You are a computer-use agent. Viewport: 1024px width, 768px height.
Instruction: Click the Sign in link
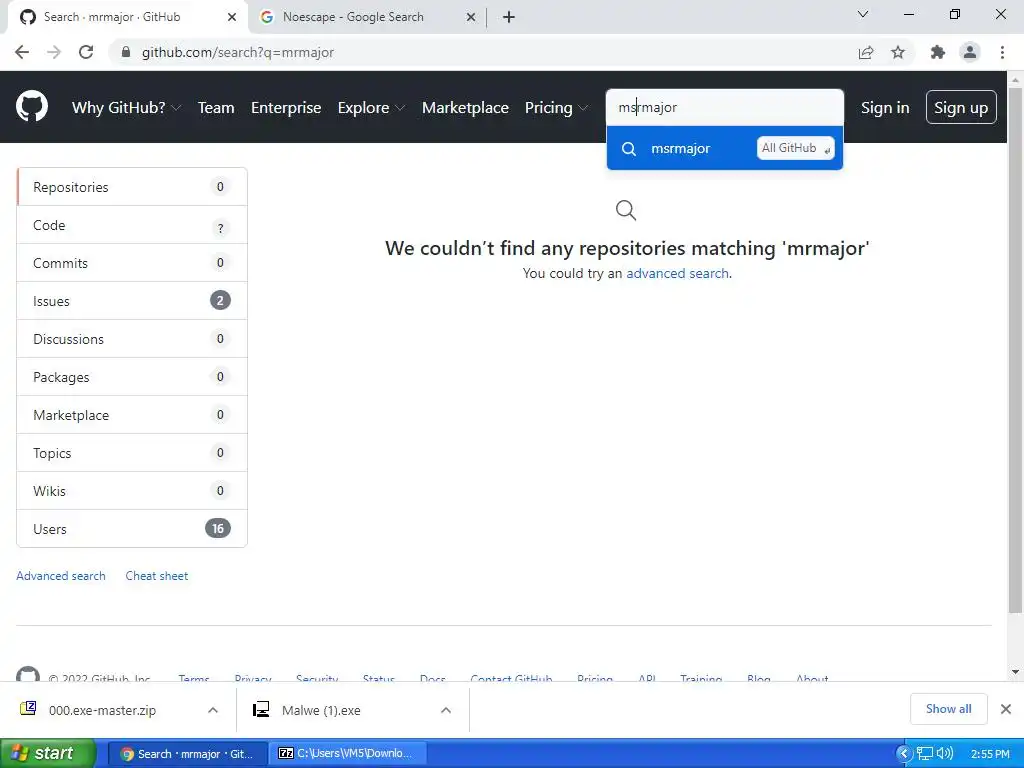tap(885, 108)
